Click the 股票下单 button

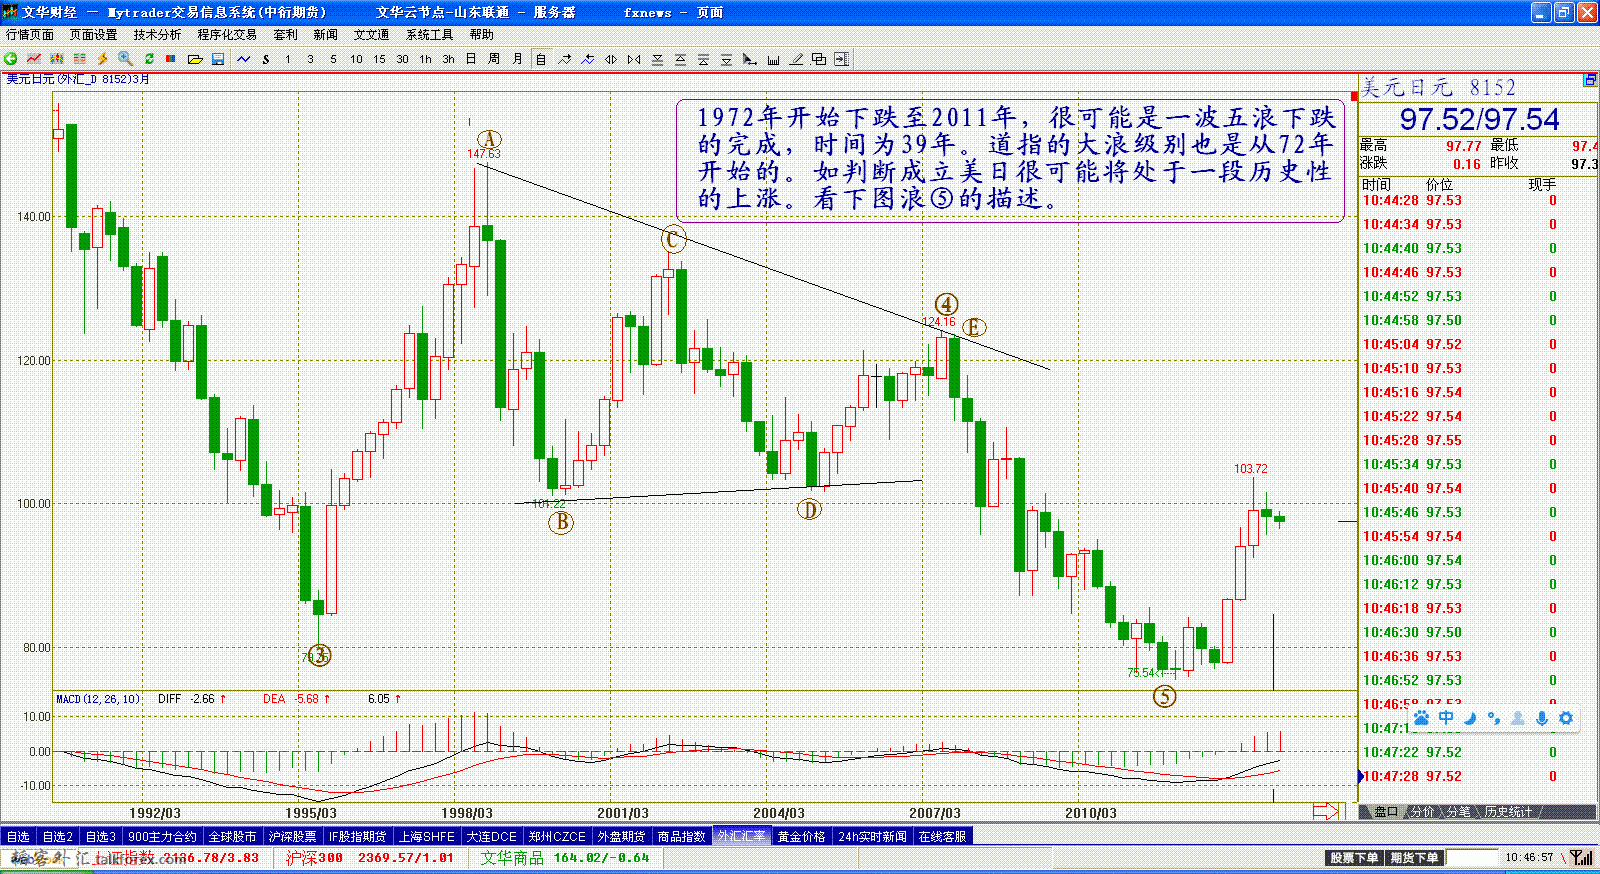1354,858
